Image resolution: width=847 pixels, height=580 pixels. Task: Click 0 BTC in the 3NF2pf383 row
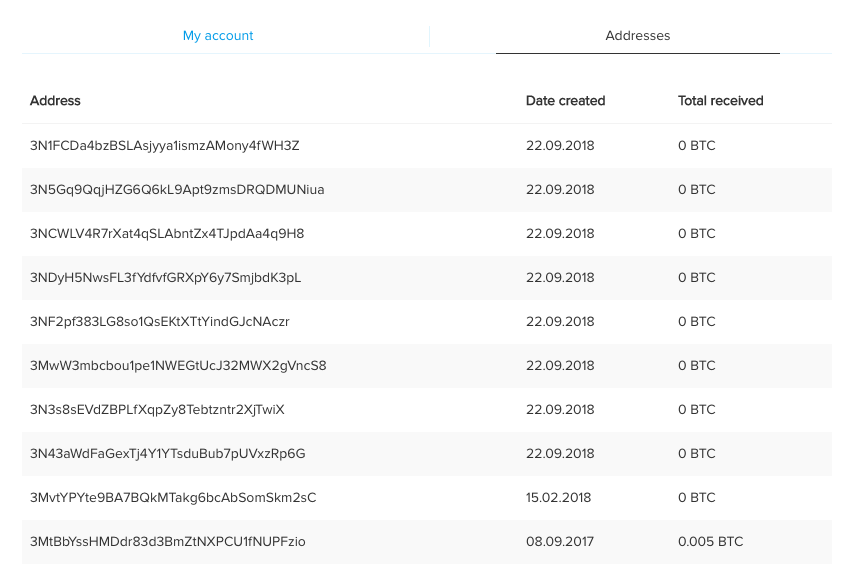click(x=696, y=322)
